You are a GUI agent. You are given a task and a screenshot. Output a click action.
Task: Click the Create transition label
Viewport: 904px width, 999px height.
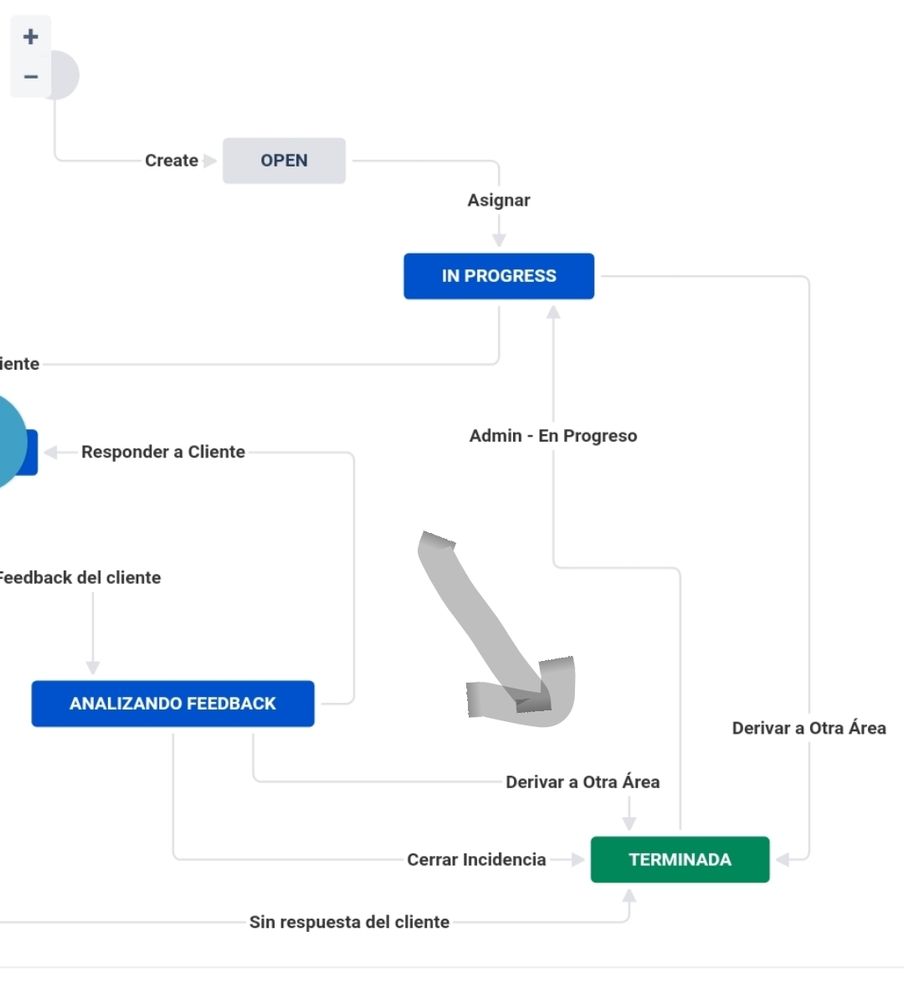[x=169, y=160]
